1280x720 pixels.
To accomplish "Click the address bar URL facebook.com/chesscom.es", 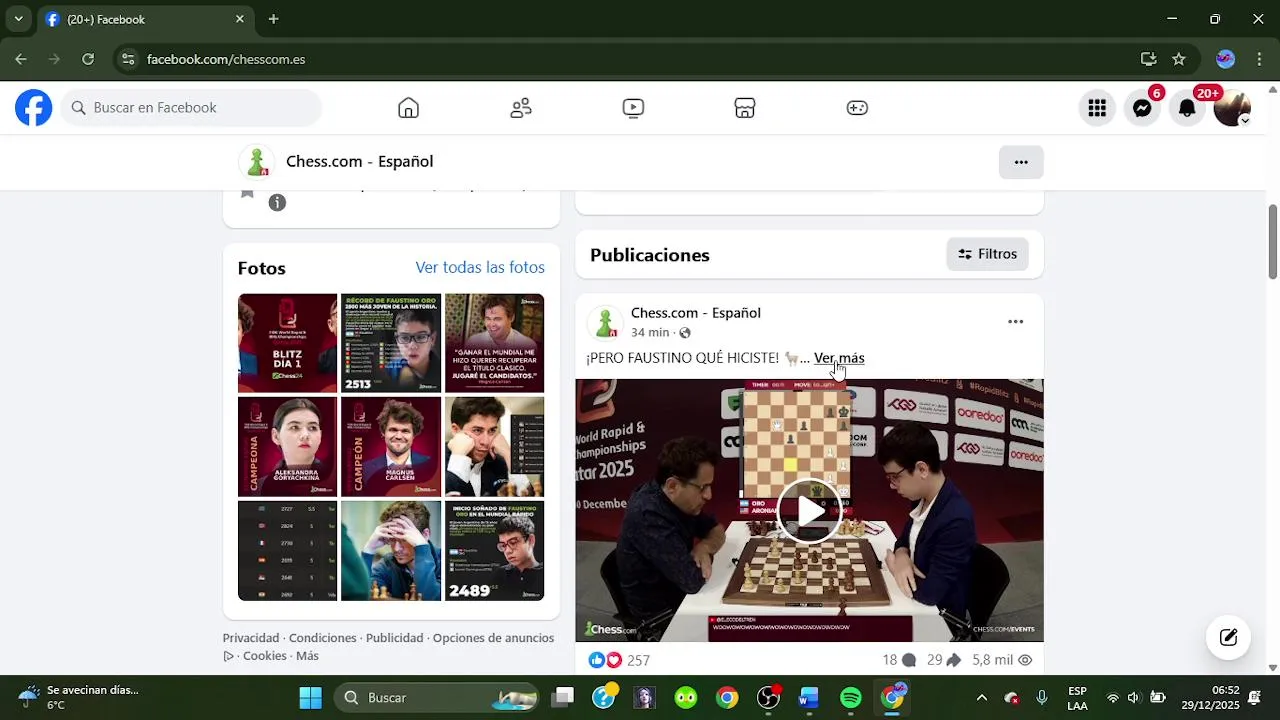I will 226,59.
